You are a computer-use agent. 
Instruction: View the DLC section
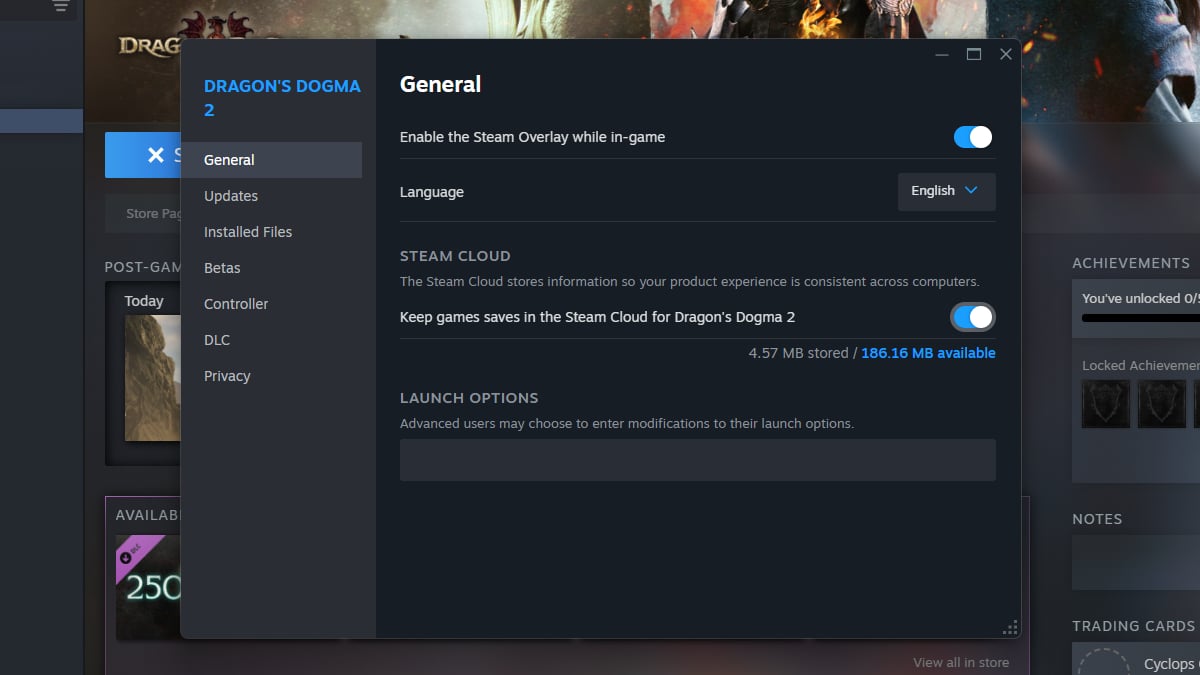[216, 340]
